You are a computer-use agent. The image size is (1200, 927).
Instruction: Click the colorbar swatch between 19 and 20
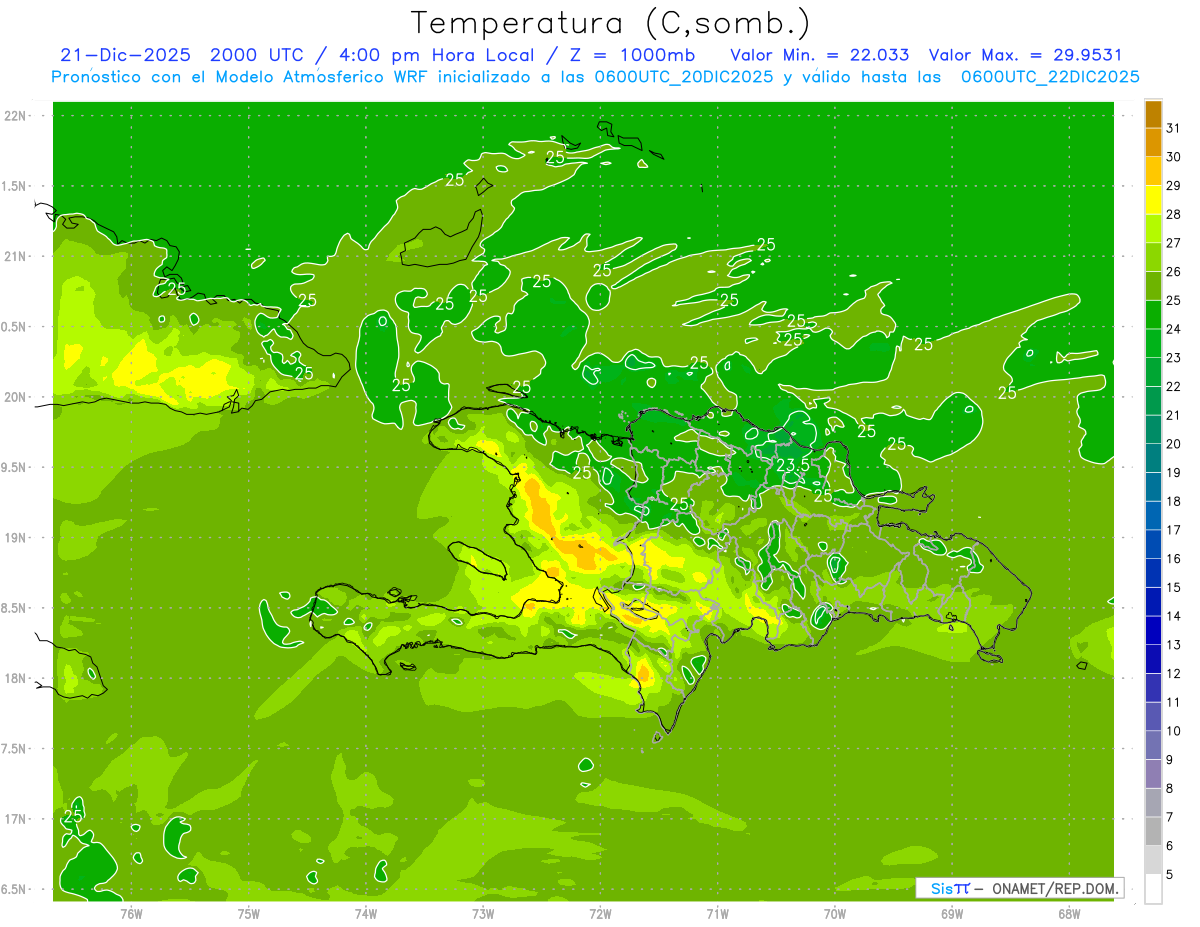tap(1153, 458)
